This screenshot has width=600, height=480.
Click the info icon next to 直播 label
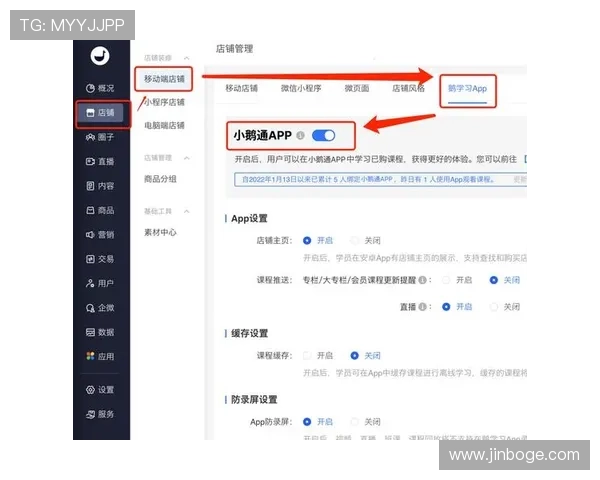(422, 307)
